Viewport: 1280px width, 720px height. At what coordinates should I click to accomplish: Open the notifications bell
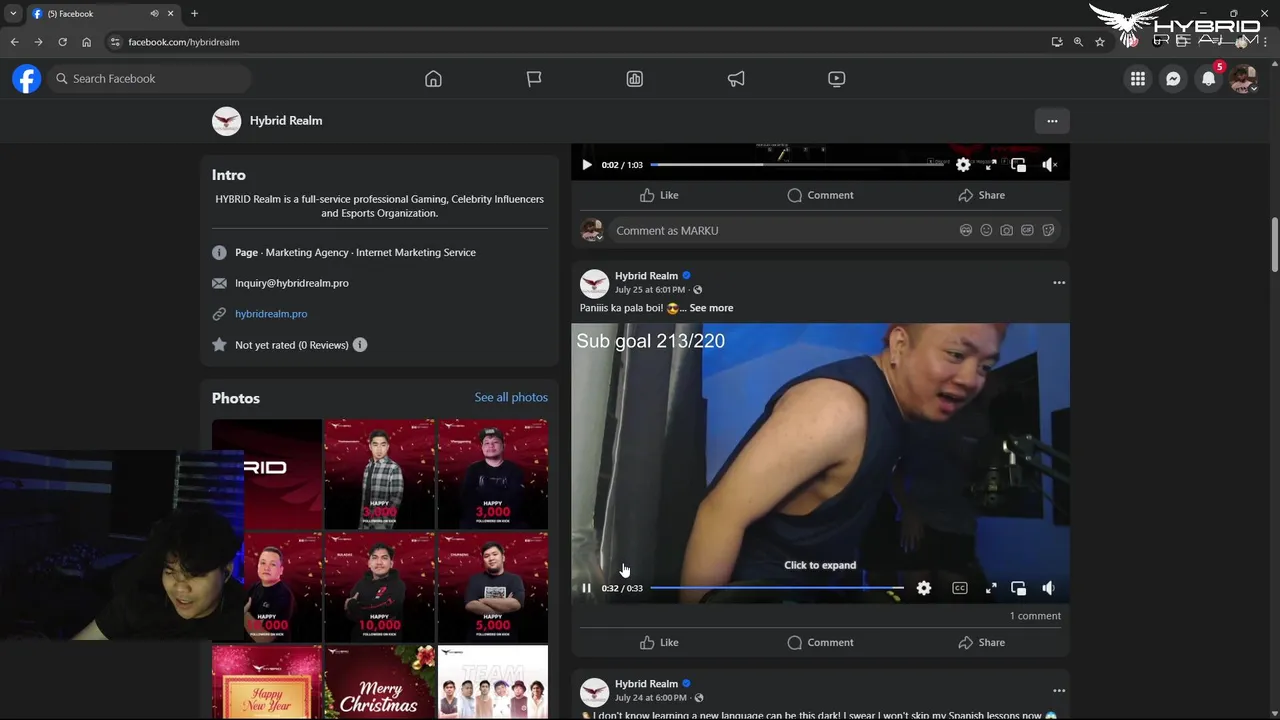(x=1209, y=79)
